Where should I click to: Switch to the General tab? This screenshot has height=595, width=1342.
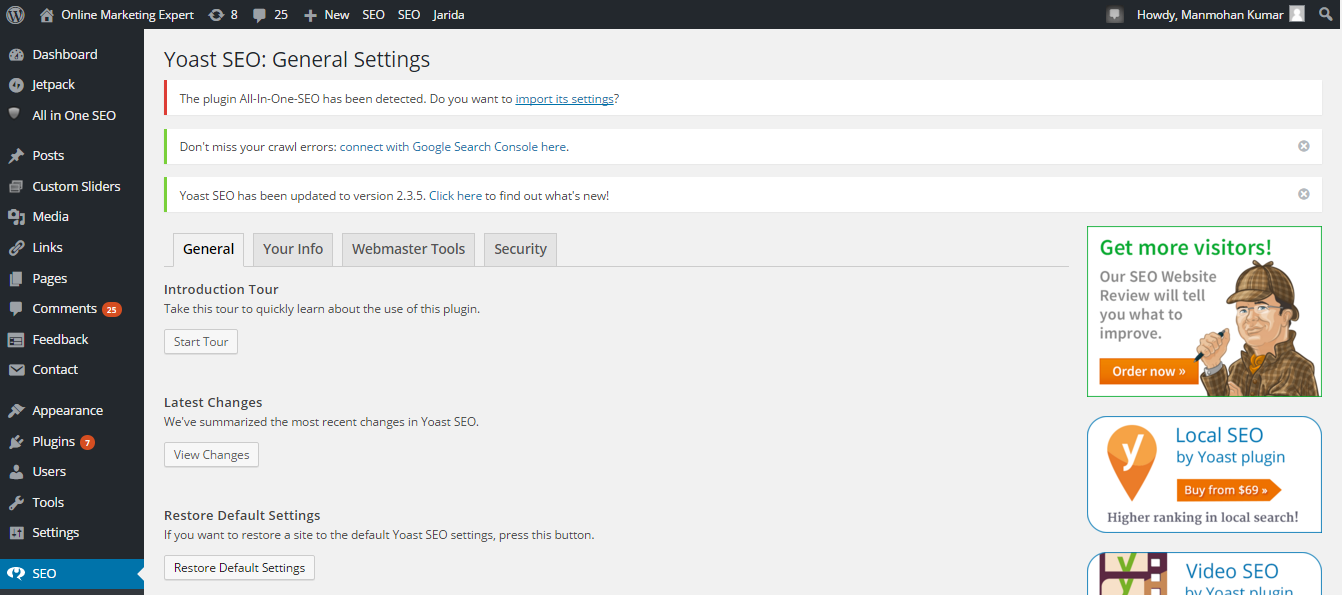(x=208, y=249)
